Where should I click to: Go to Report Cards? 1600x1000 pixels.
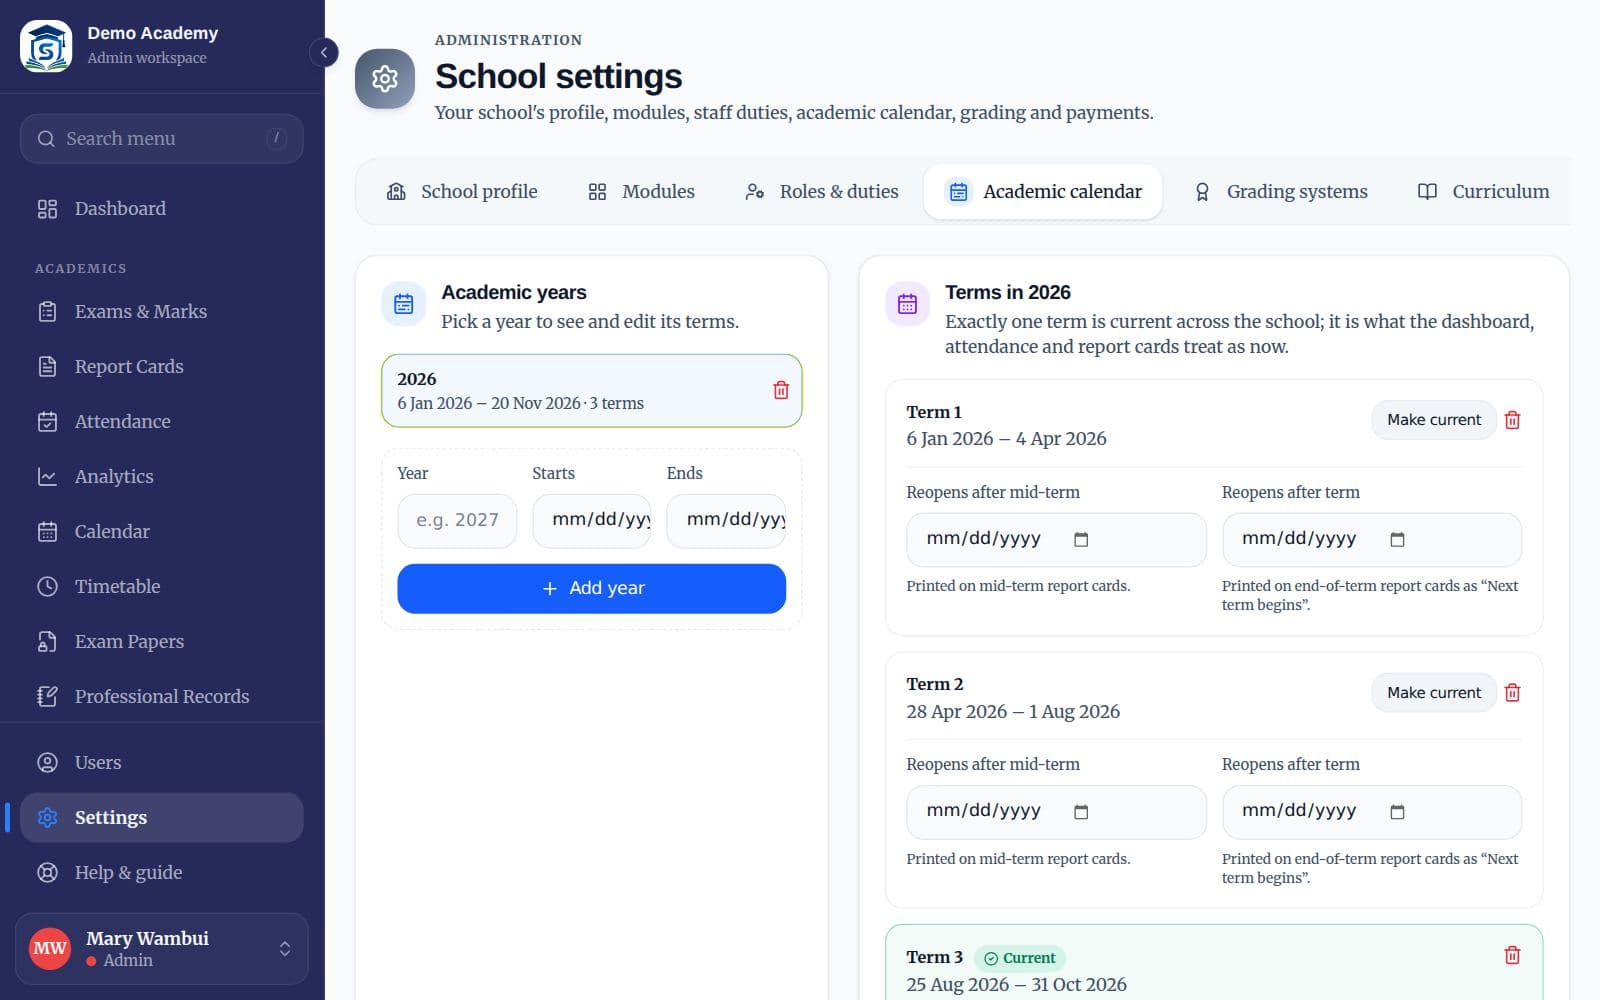(x=161, y=367)
